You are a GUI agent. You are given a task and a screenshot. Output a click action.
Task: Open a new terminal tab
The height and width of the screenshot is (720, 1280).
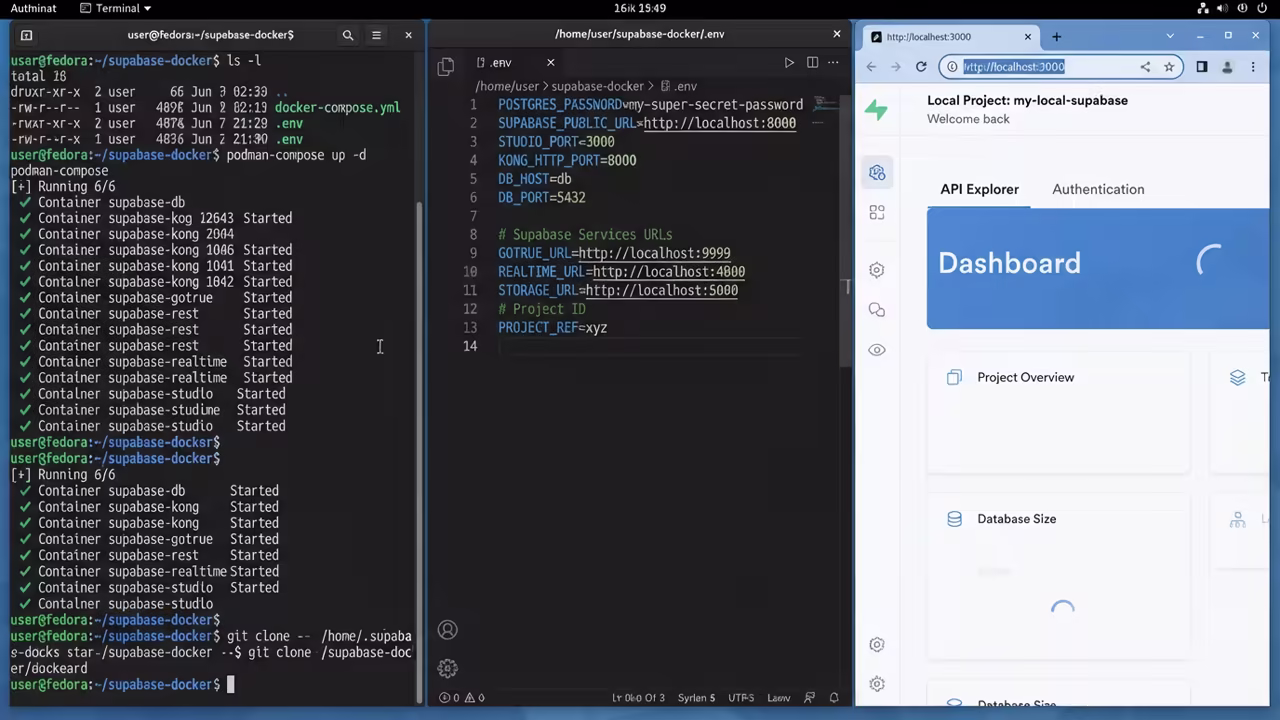point(27,35)
